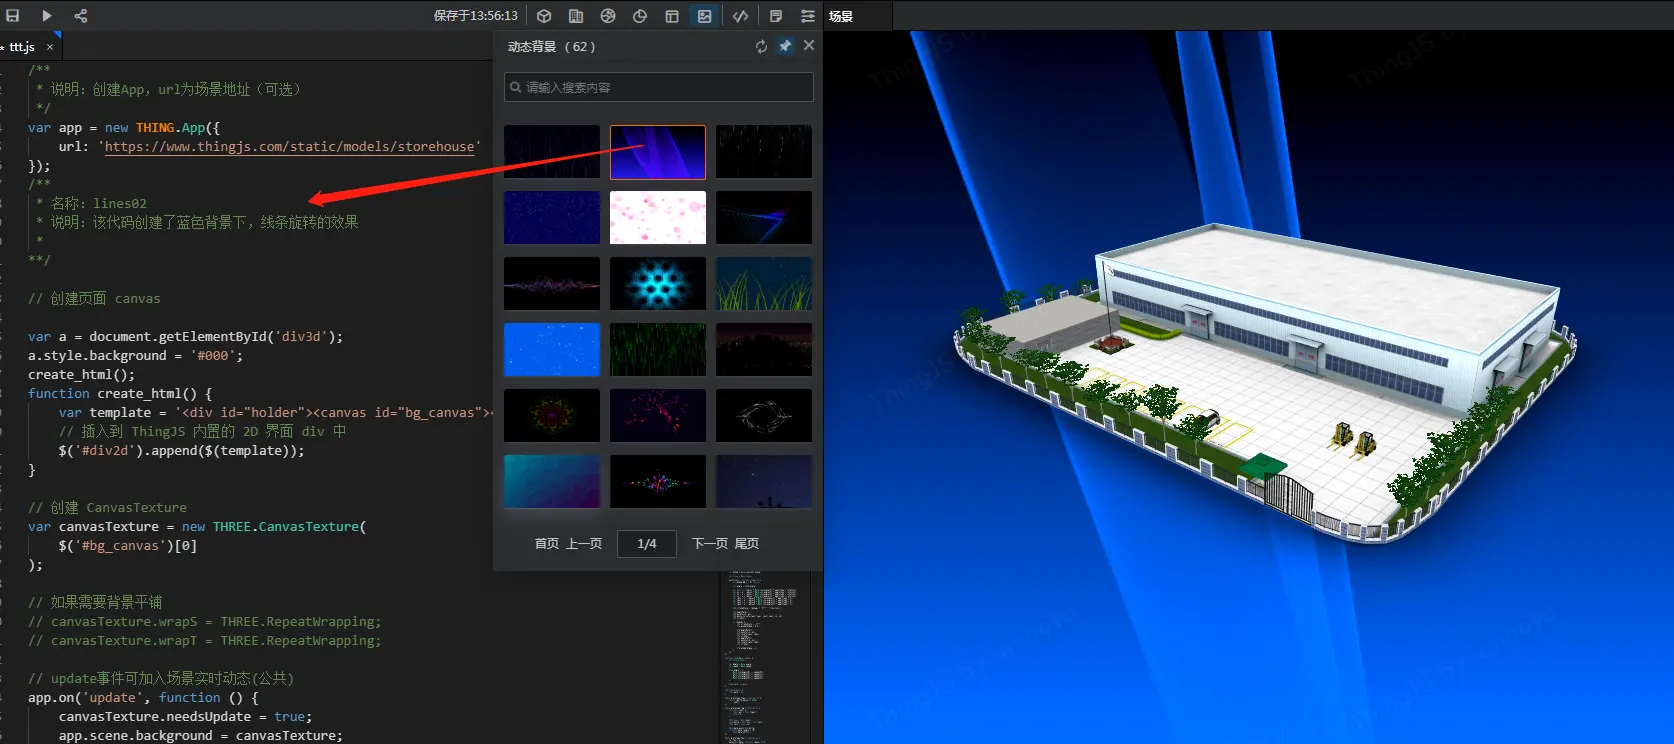1674x744 pixels.
Task: Run the script with the play icon
Action: tap(47, 16)
